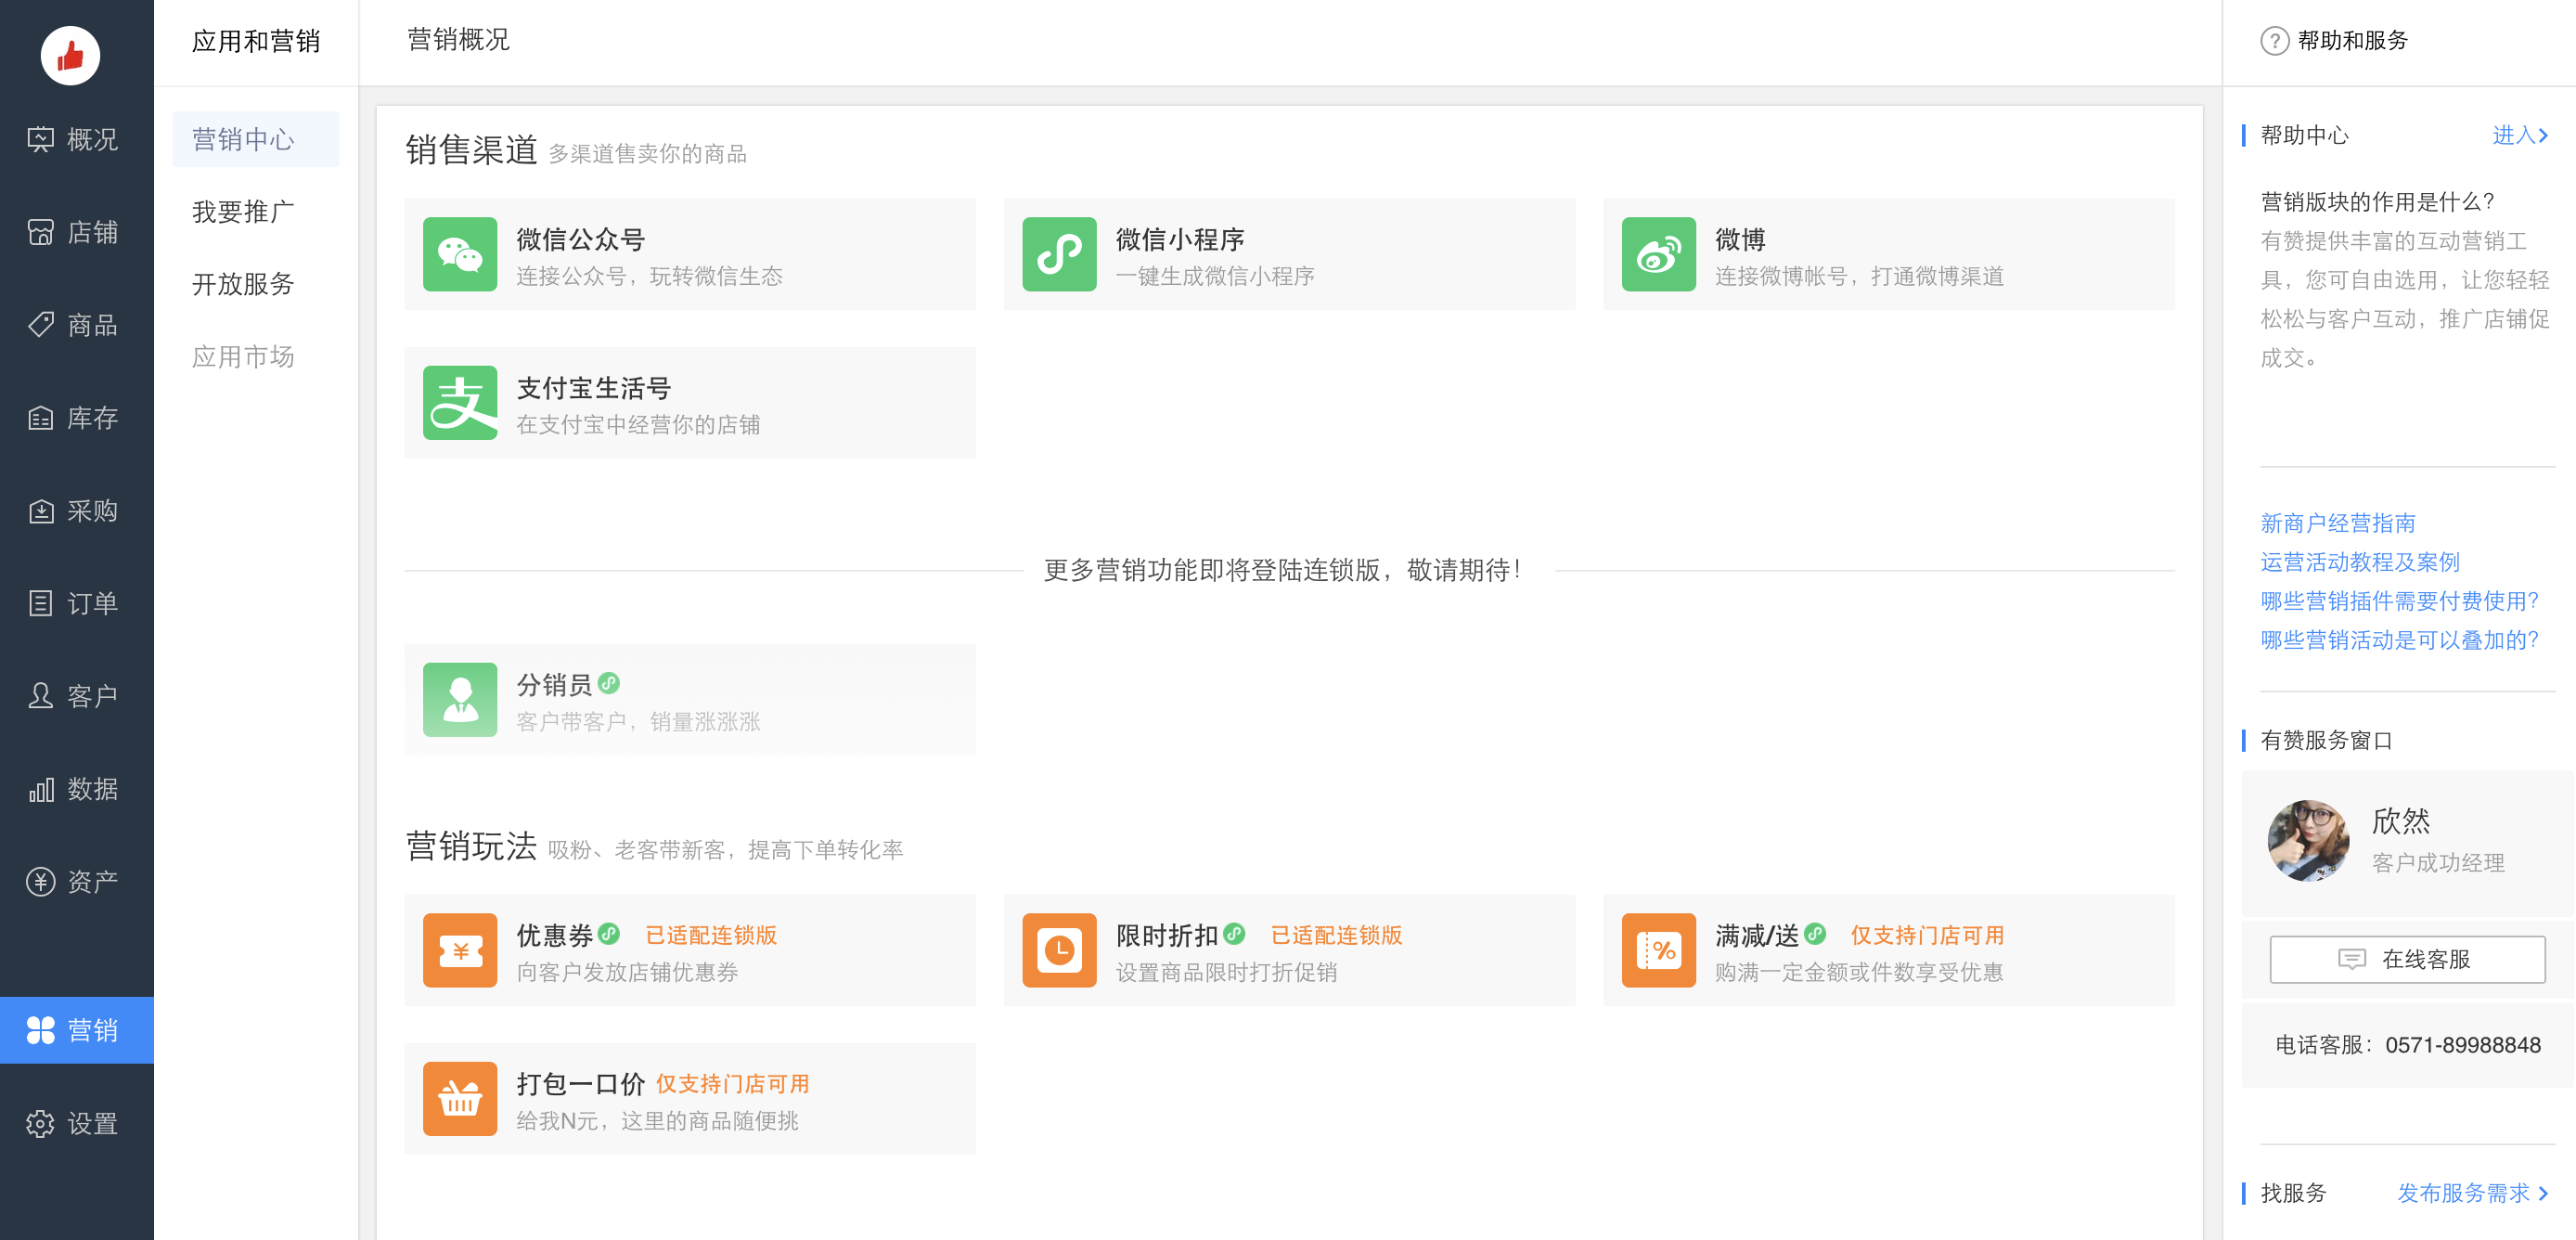Click the 在线客服 button
The image size is (2576, 1240).
tap(2406, 959)
